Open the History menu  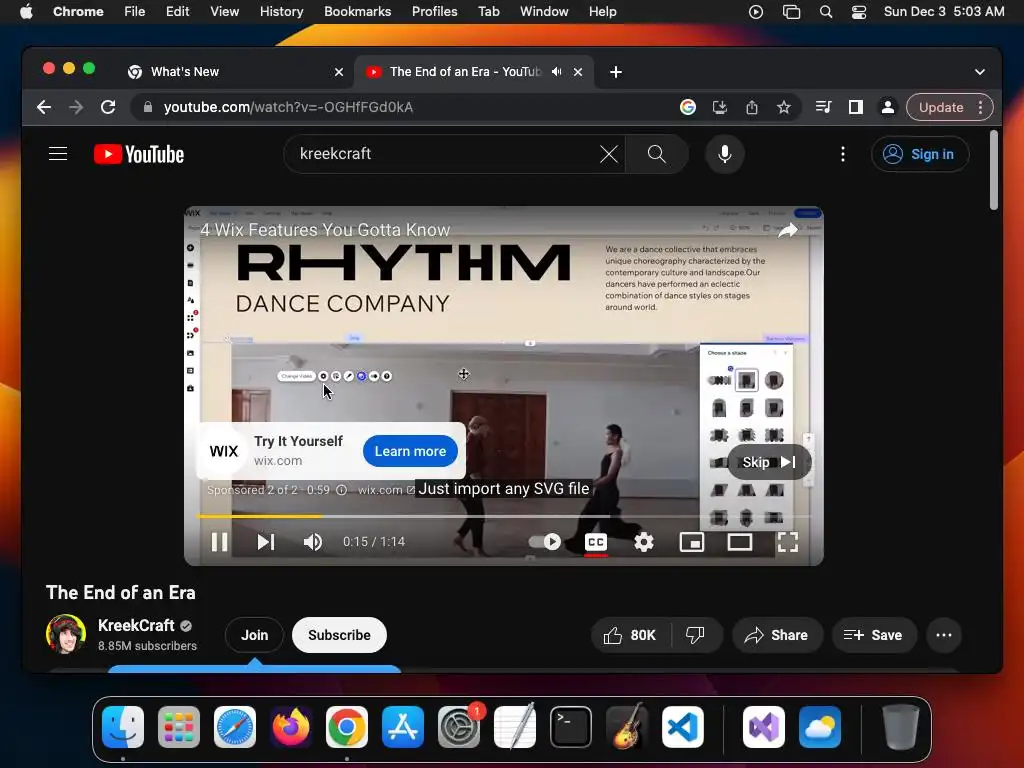[281, 12]
